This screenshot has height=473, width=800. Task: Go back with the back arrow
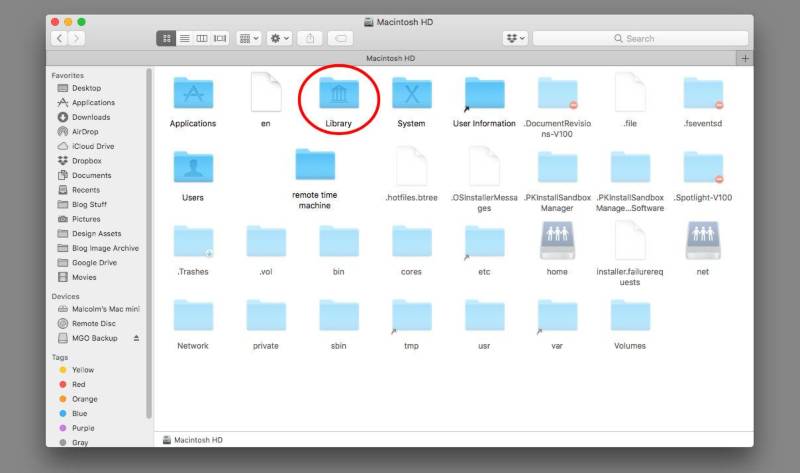click(59, 38)
